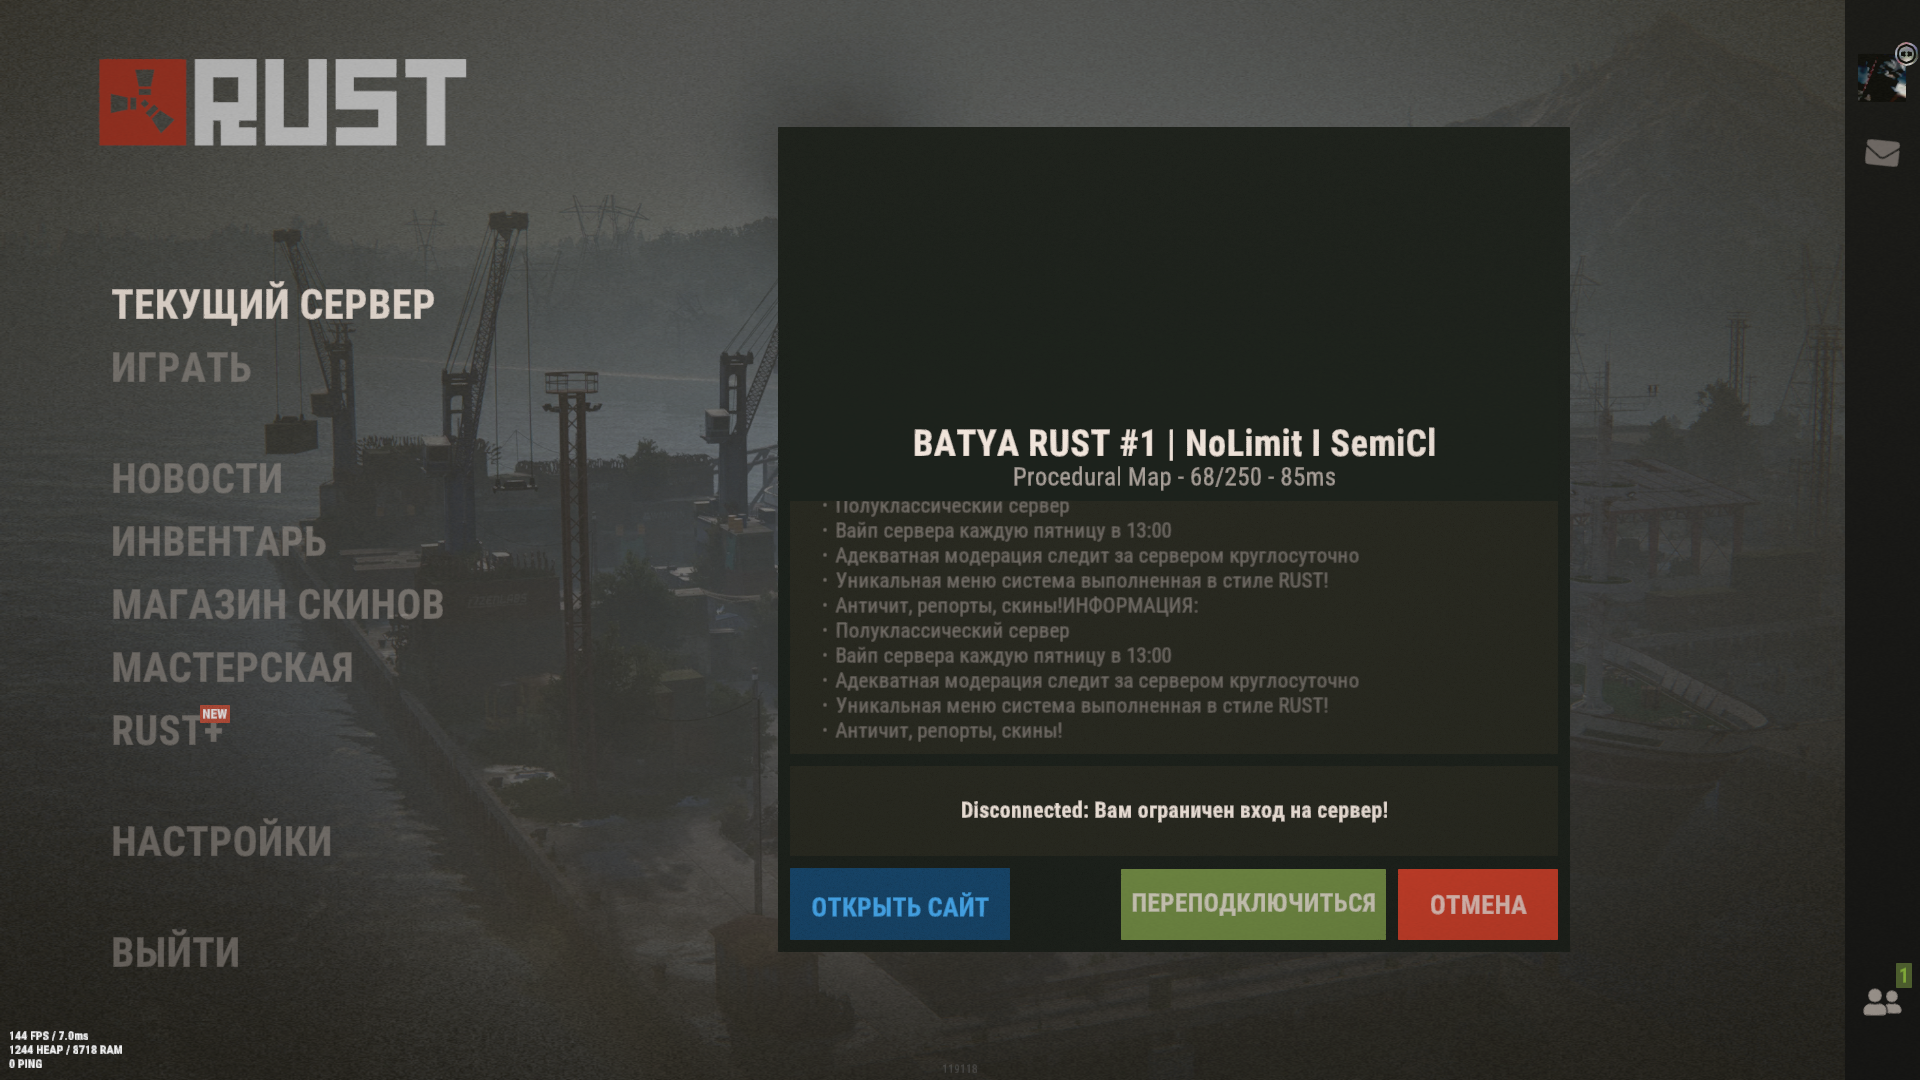Screen dimensions: 1920x1080
Task: Open ТЕКУЩИЙ СЕРВЕР menu item
Action: point(273,305)
